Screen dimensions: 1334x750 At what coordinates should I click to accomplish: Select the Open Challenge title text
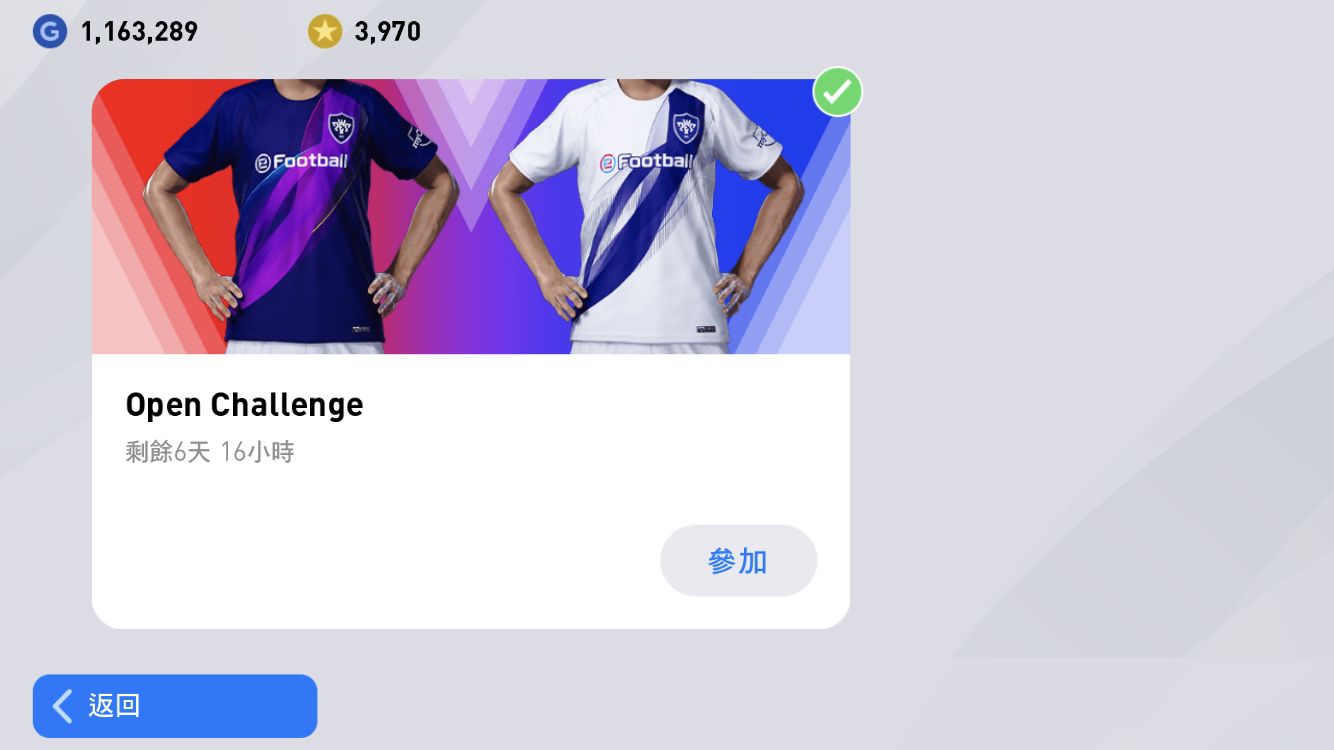click(244, 405)
